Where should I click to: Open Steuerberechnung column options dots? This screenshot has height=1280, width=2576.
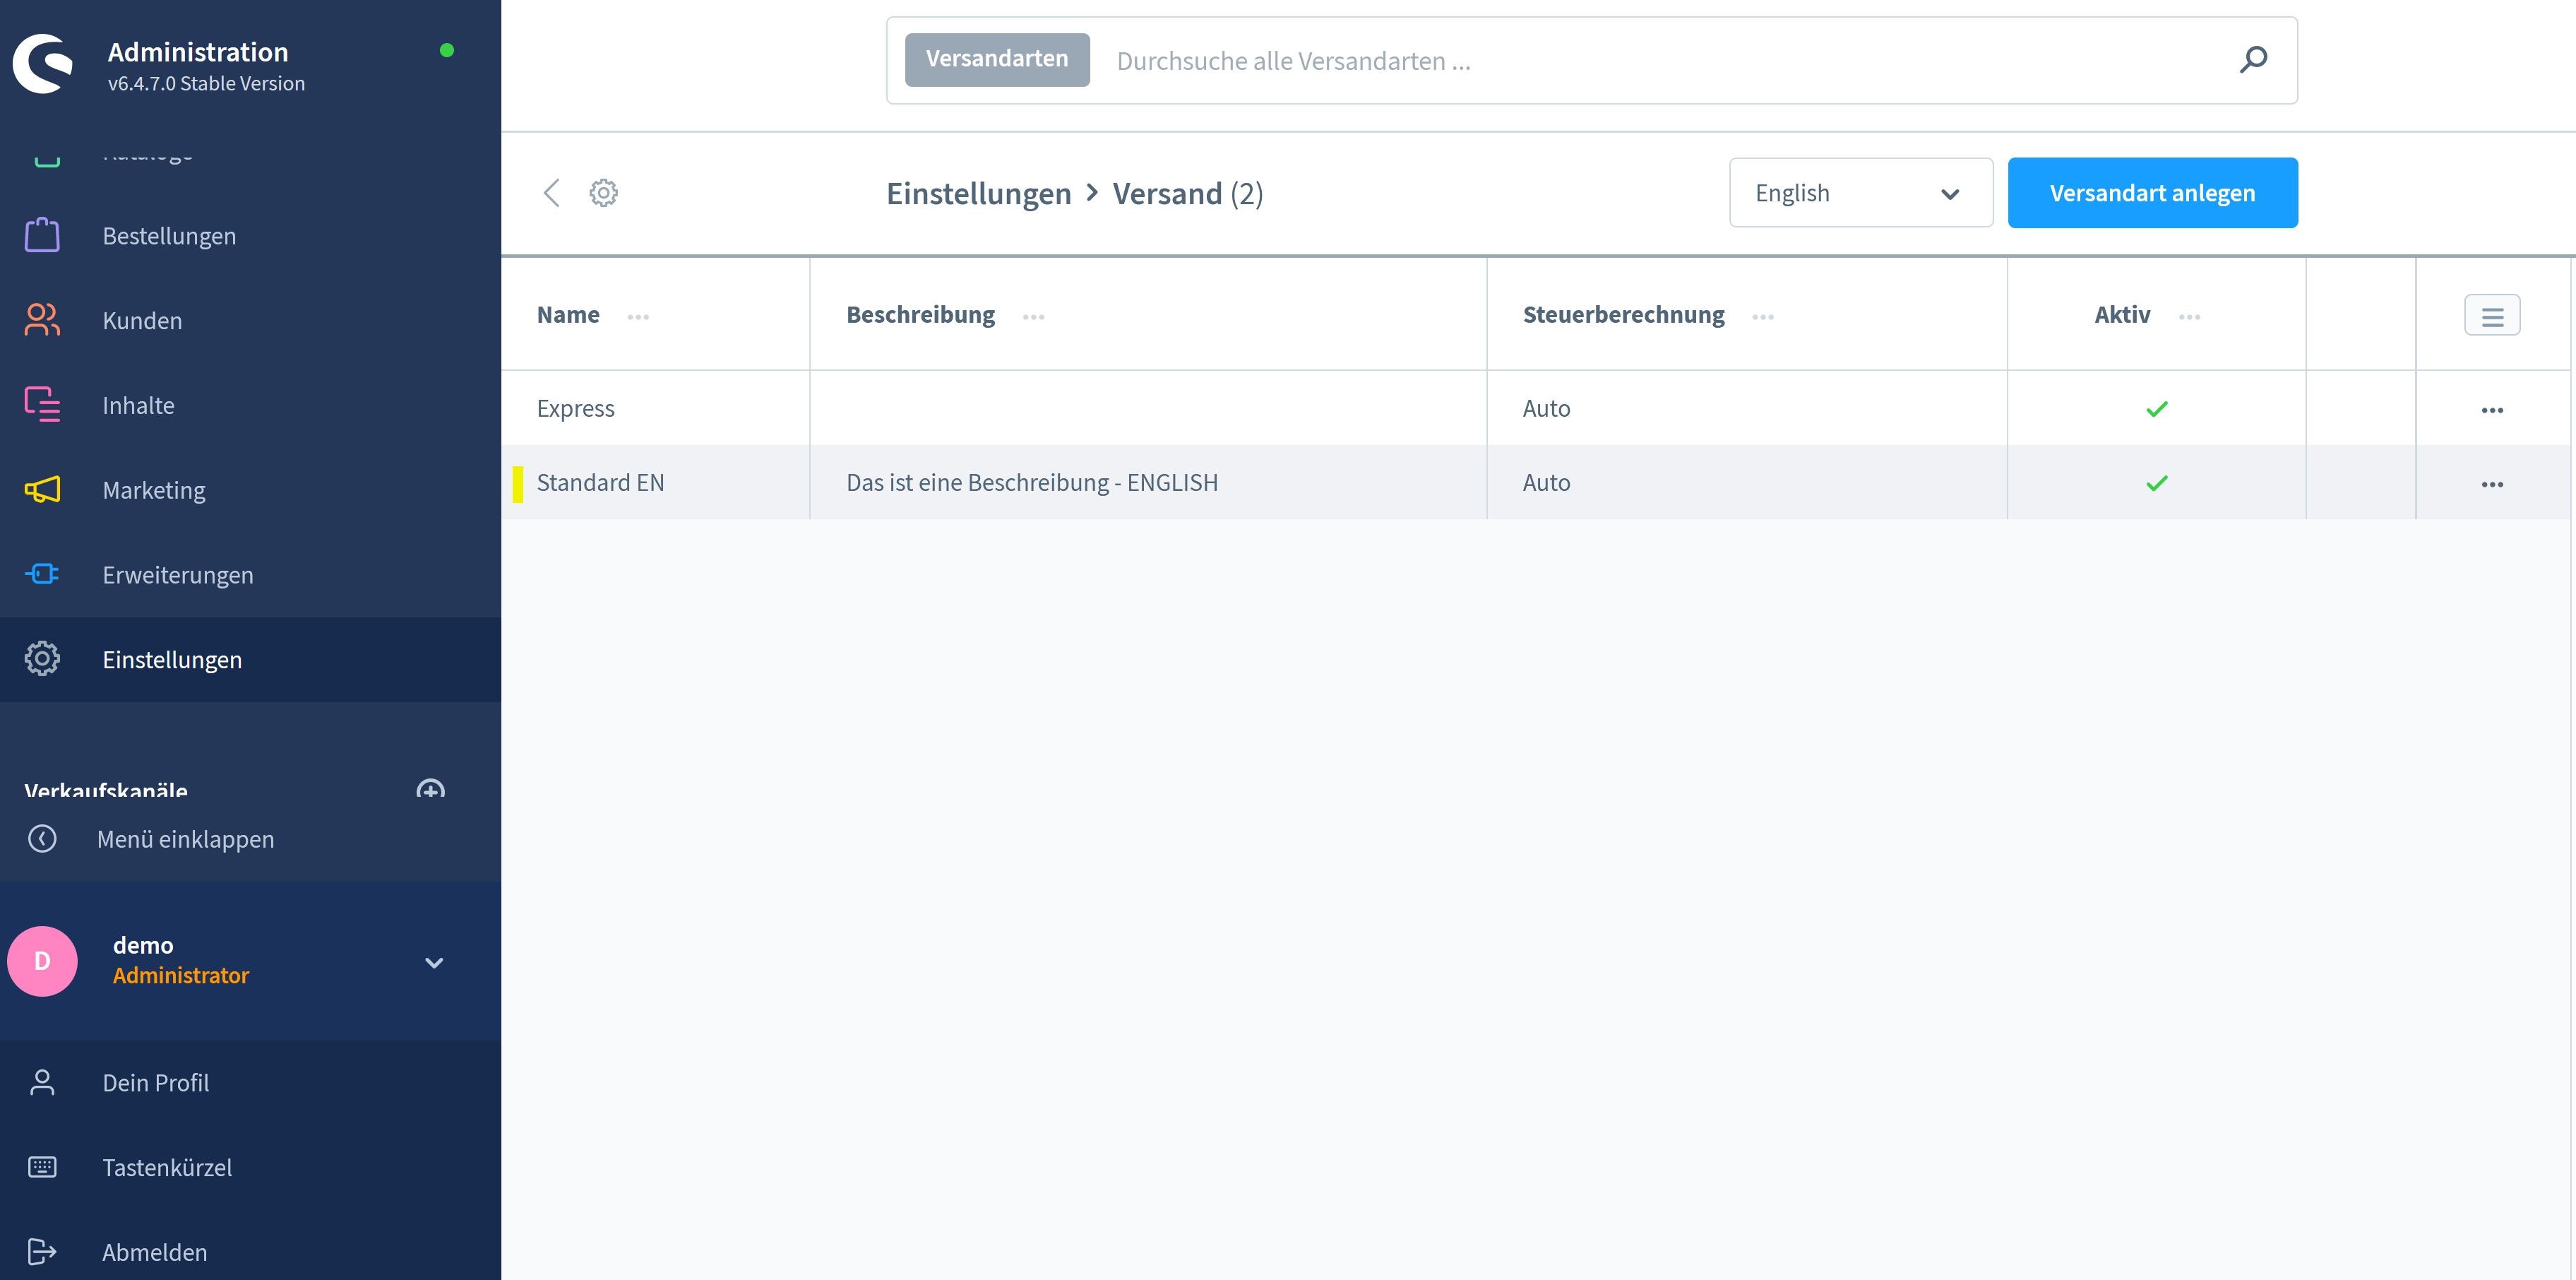pyautogui.click(x=1763, y=317)
